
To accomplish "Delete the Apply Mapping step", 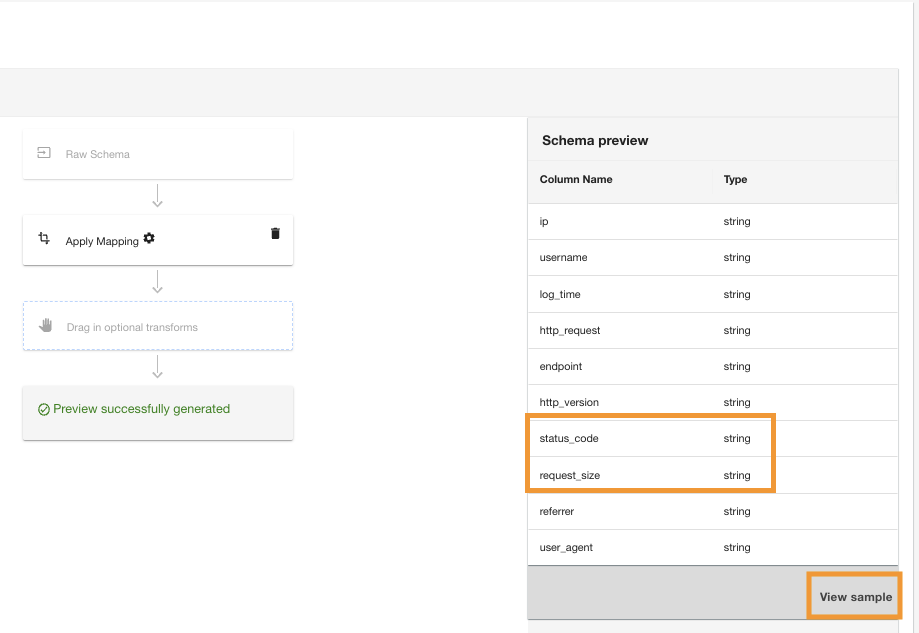I will click(275, 233).
